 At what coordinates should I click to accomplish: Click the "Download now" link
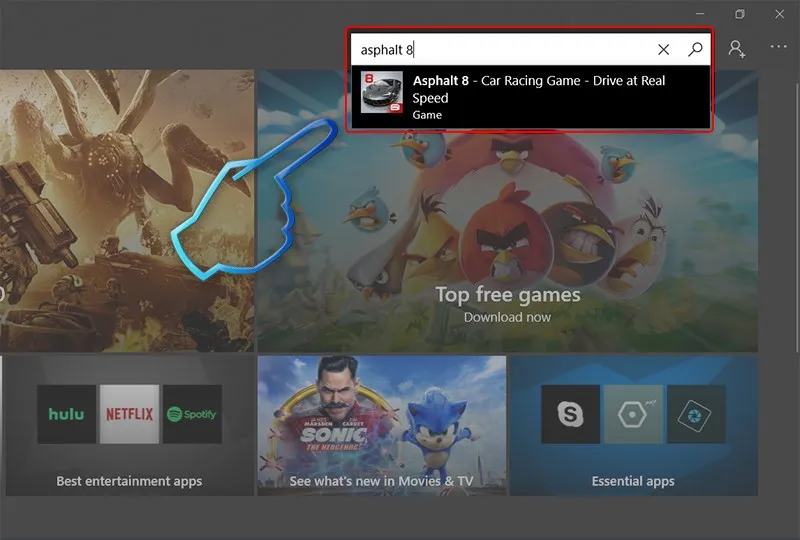pos(507,317)
